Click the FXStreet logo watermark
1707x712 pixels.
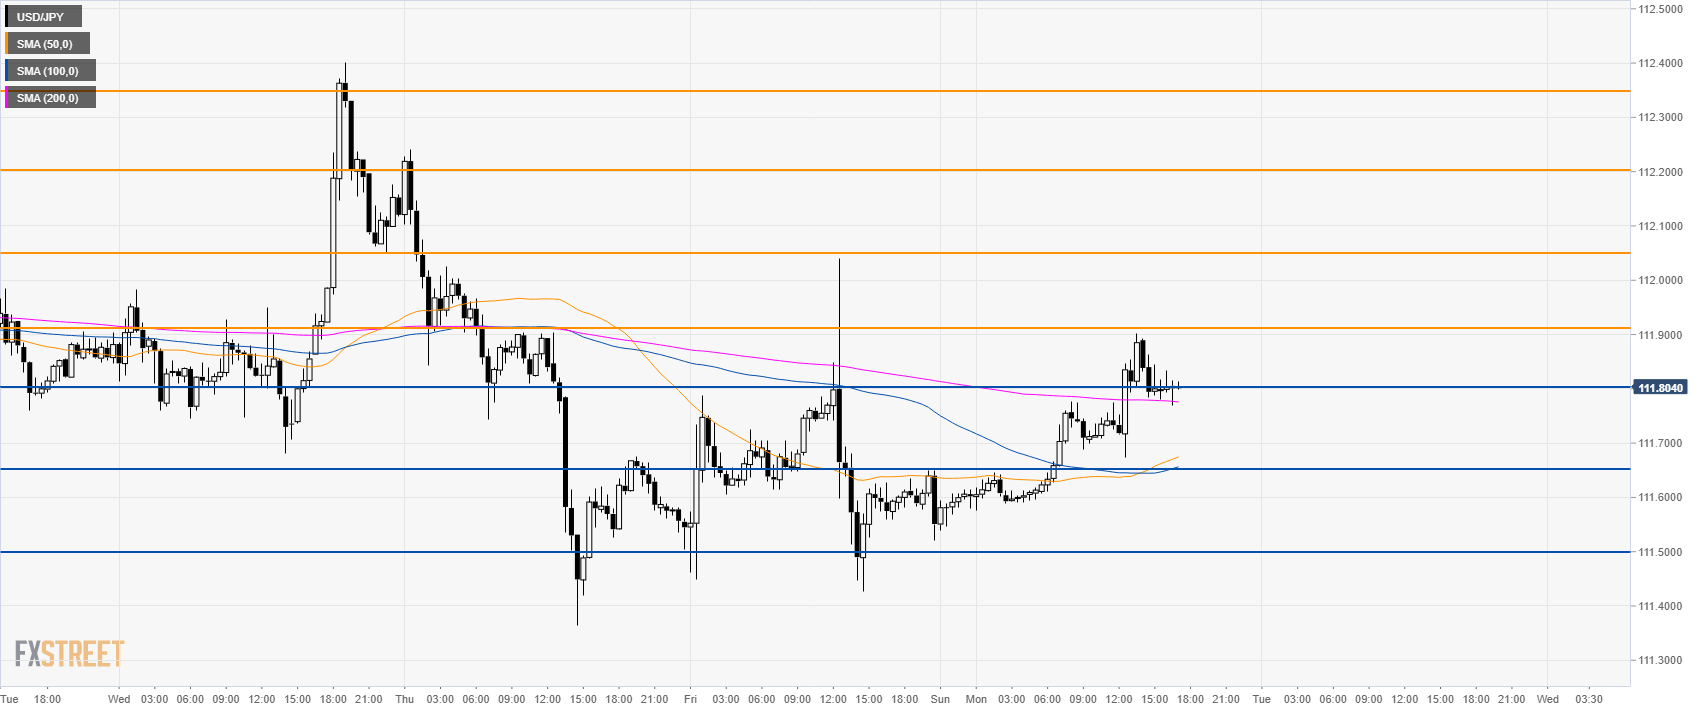(69, 654)
